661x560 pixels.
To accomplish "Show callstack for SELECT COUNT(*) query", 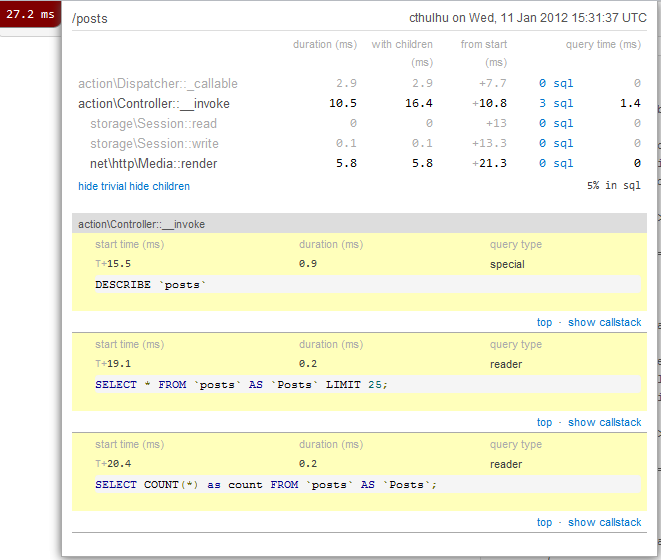I will click(605, 522).
